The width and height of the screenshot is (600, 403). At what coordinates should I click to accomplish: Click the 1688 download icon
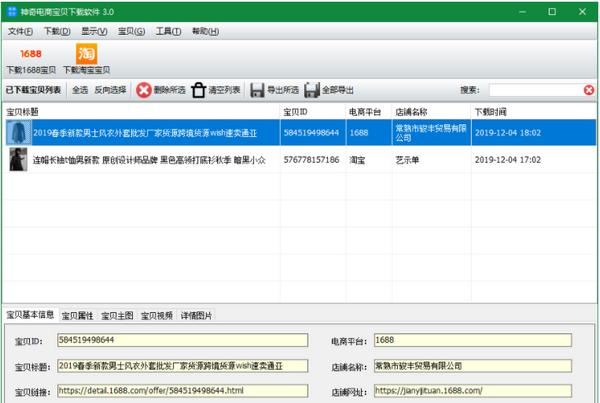pyautogui.click(x=31, y=54)
